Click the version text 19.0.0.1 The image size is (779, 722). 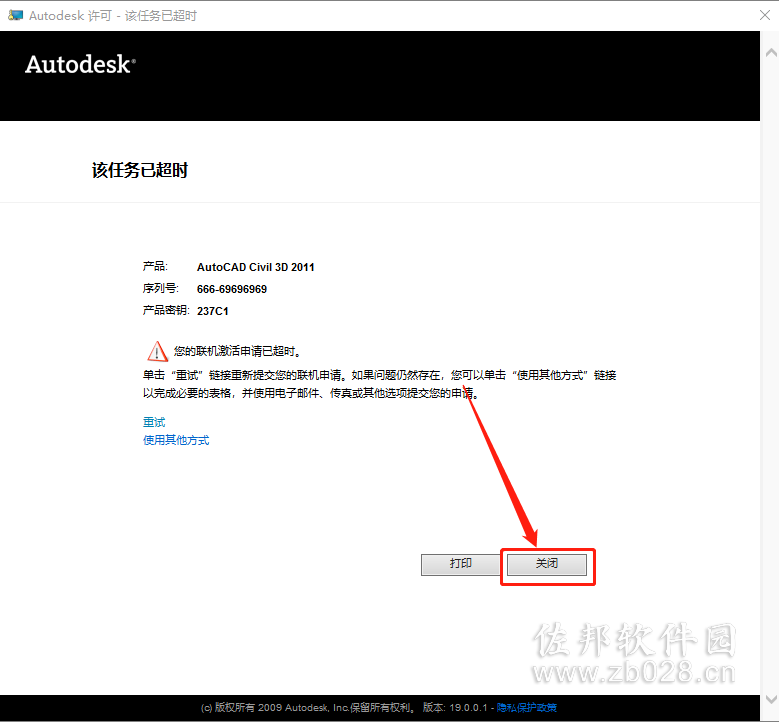468,708
